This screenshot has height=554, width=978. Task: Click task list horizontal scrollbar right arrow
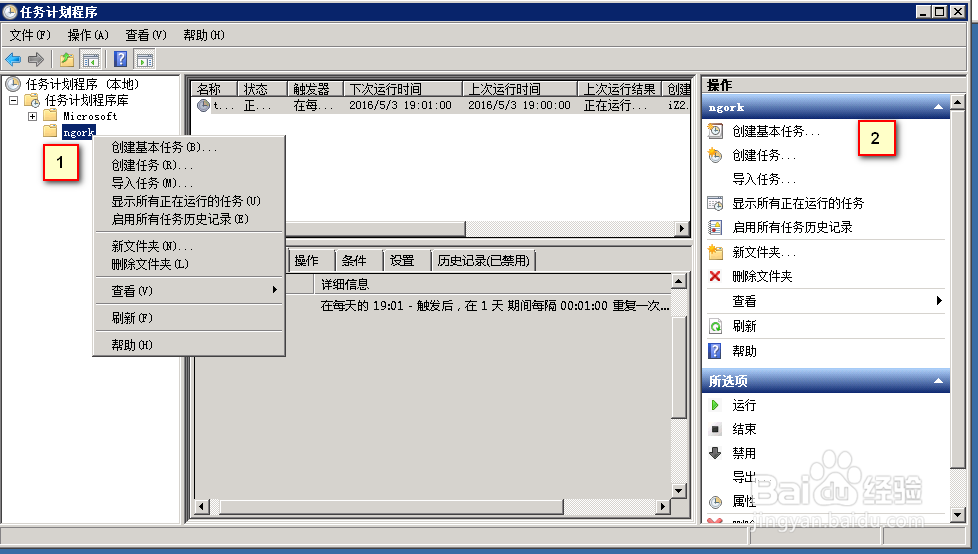(x=682, y=228)
